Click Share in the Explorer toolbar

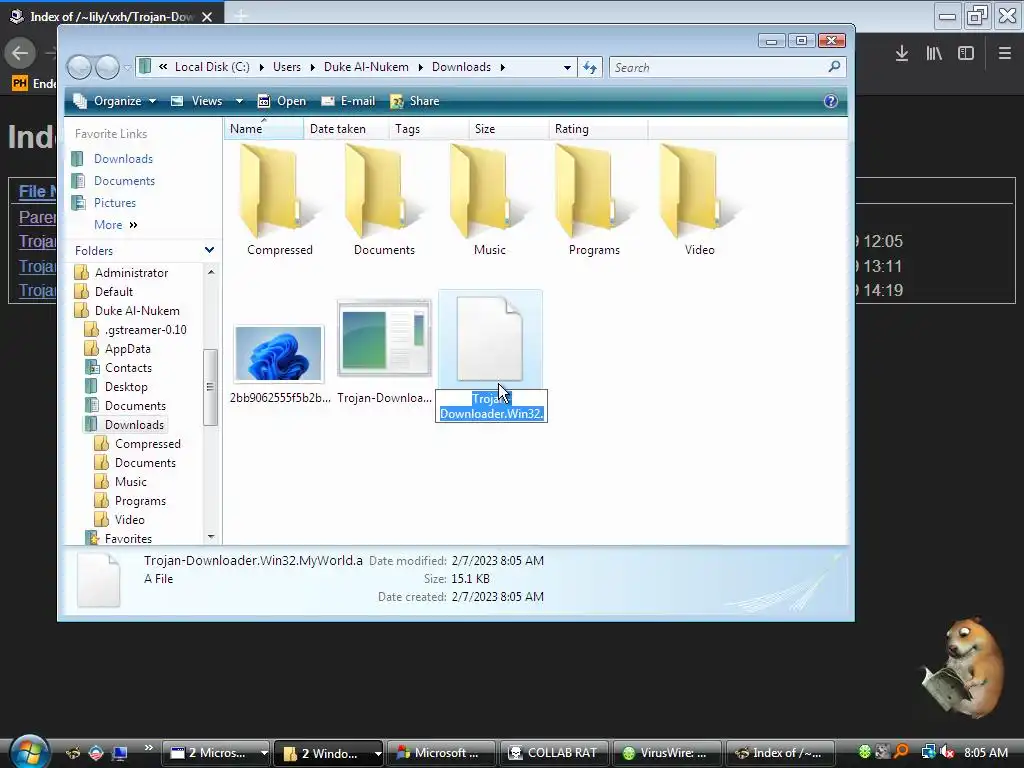415,101
